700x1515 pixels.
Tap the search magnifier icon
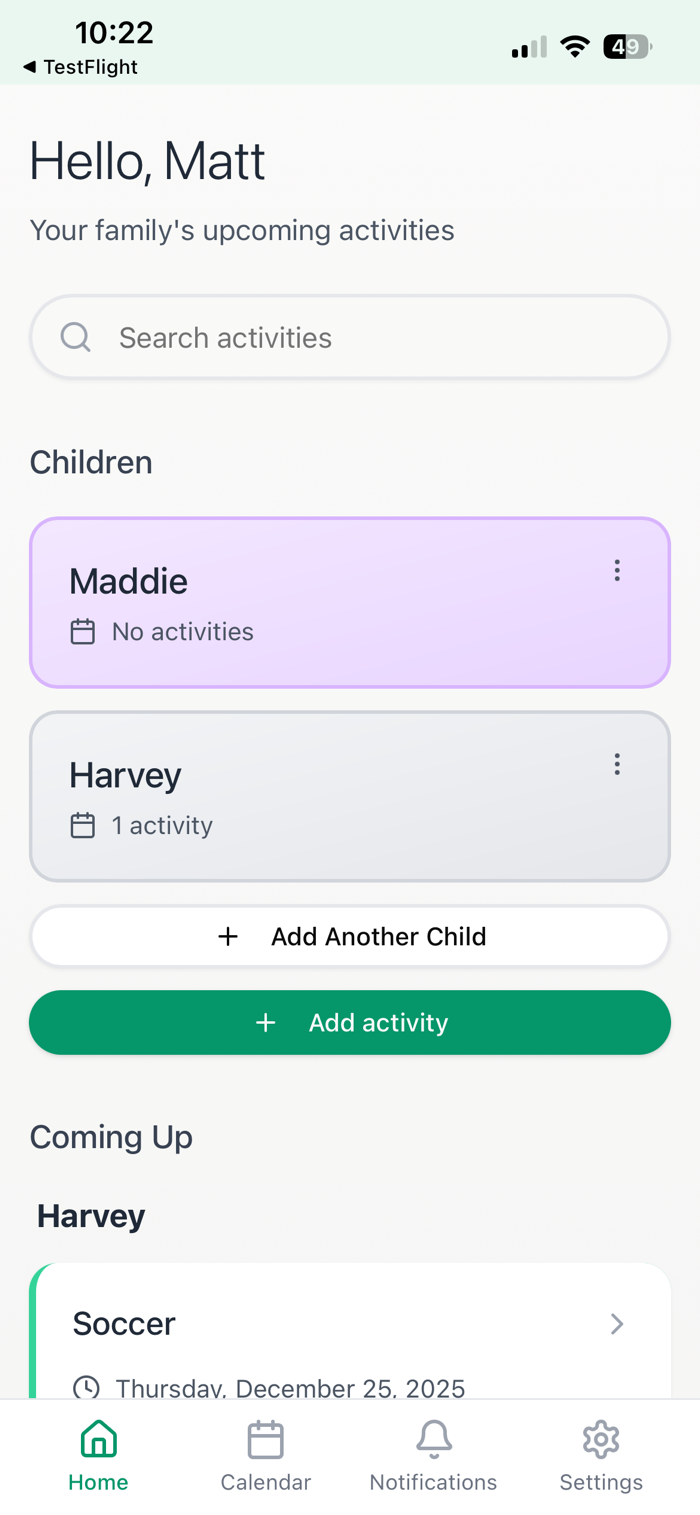[x=76, y=337]
